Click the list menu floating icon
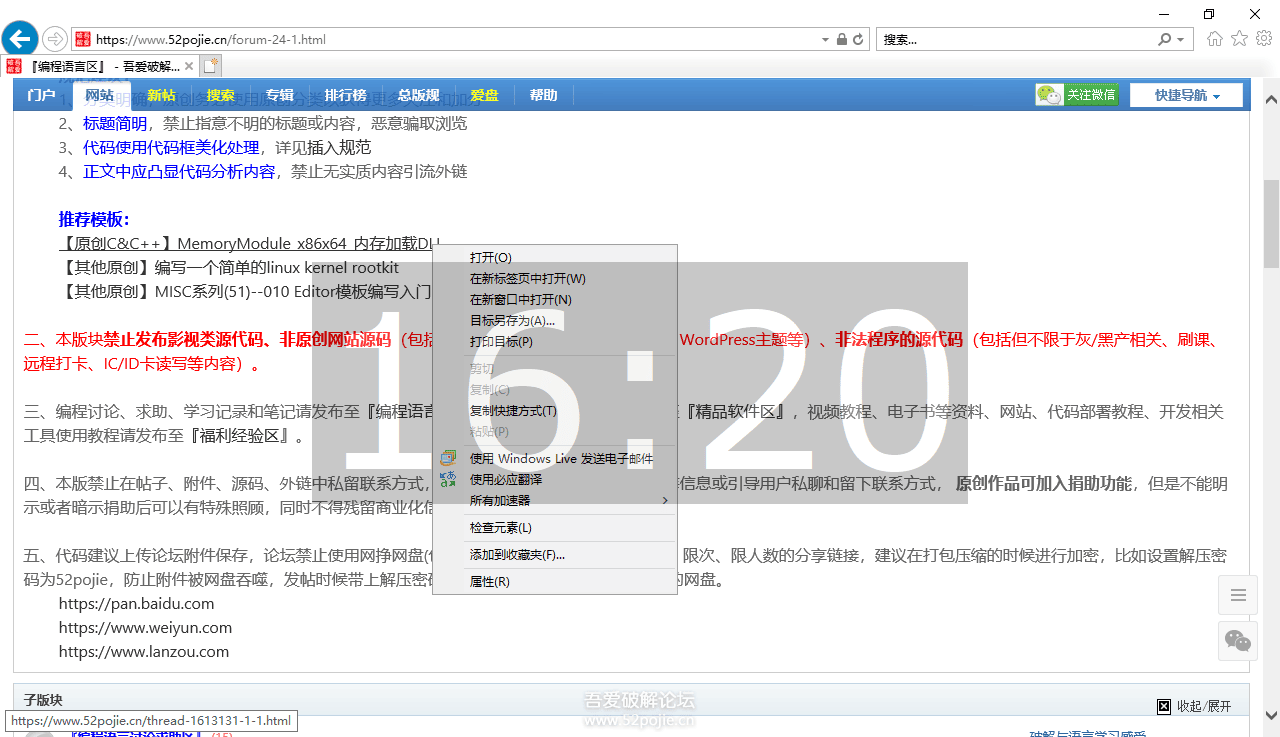The height and width of the screenshot is (737, 1280). click(1238, 596)
